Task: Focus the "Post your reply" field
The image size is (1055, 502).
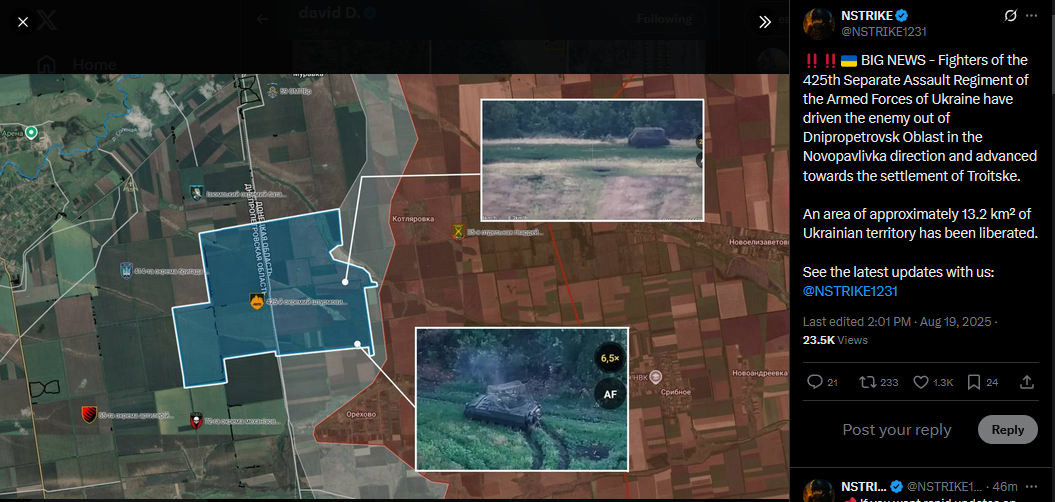Action: [x=897, y=430]
